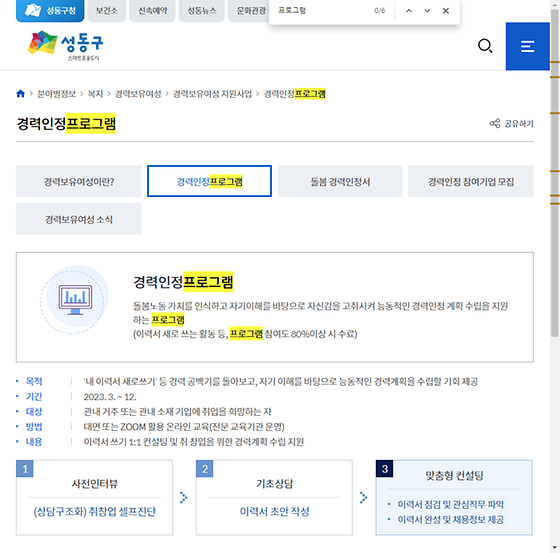Select the 성동뉴스 top tab
Image resolution: width=560 pixels, height=553 pixels.
(202, 10)
